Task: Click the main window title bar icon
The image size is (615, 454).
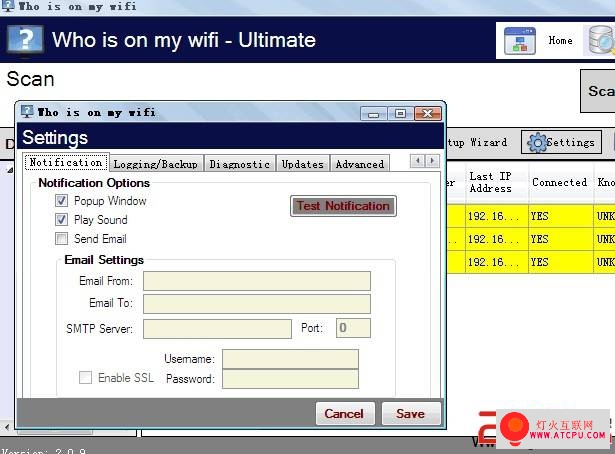Action: 8,5
